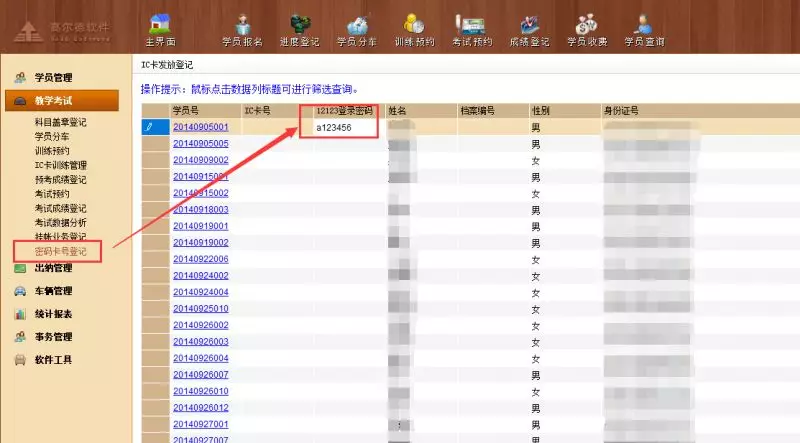
Task: Click the pencil edit icon on first row
Action: pyautogui.click(x=149, y=127)
